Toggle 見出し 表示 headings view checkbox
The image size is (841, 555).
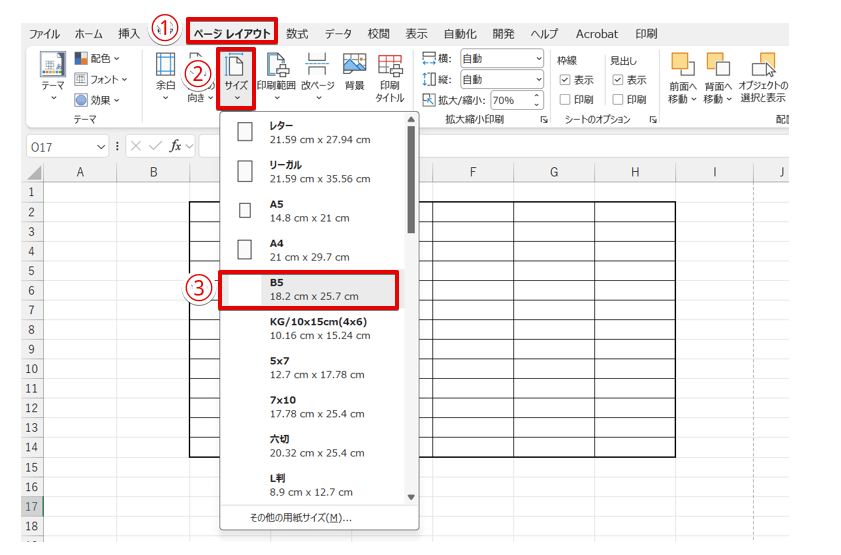618,80
